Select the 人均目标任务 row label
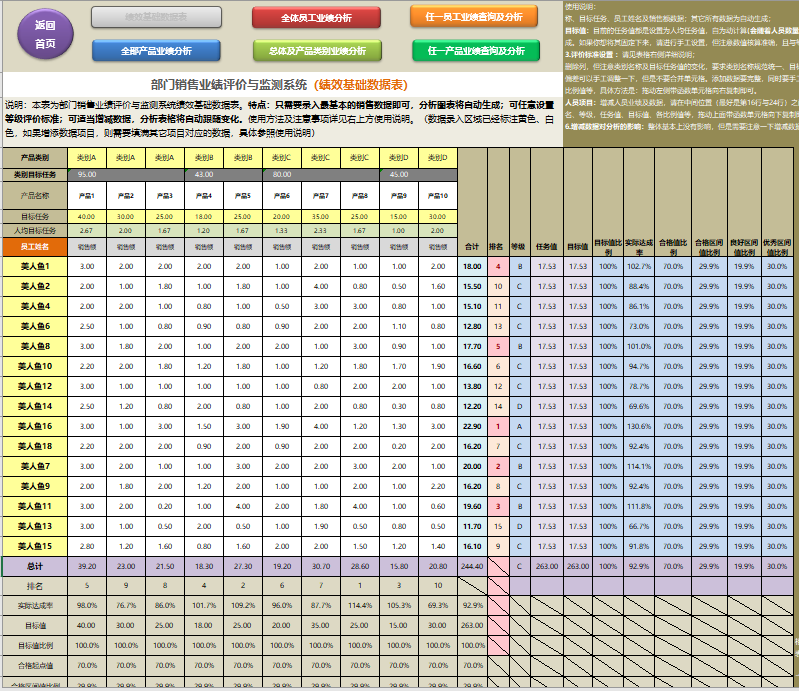Viewport: 799px width, 691px height. pos(35,231)
